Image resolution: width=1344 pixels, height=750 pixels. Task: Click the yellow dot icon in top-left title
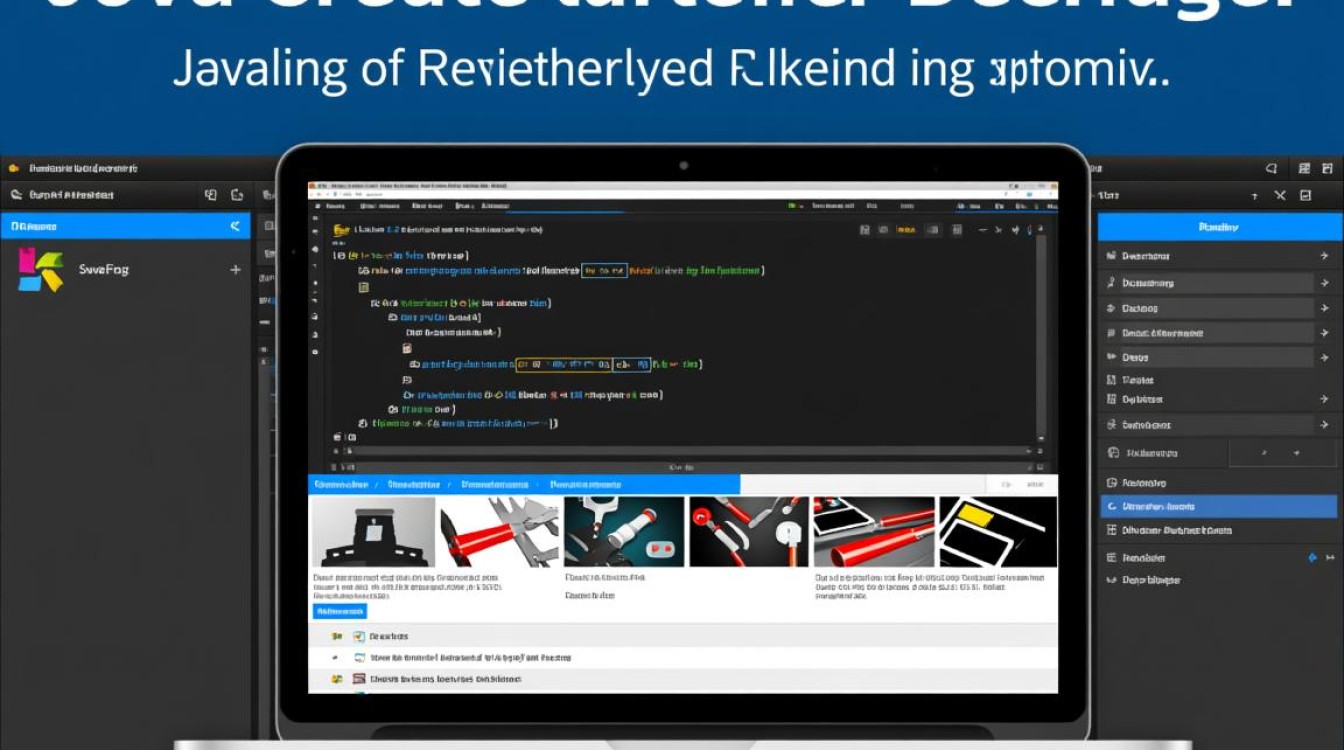tap(14, 169)
